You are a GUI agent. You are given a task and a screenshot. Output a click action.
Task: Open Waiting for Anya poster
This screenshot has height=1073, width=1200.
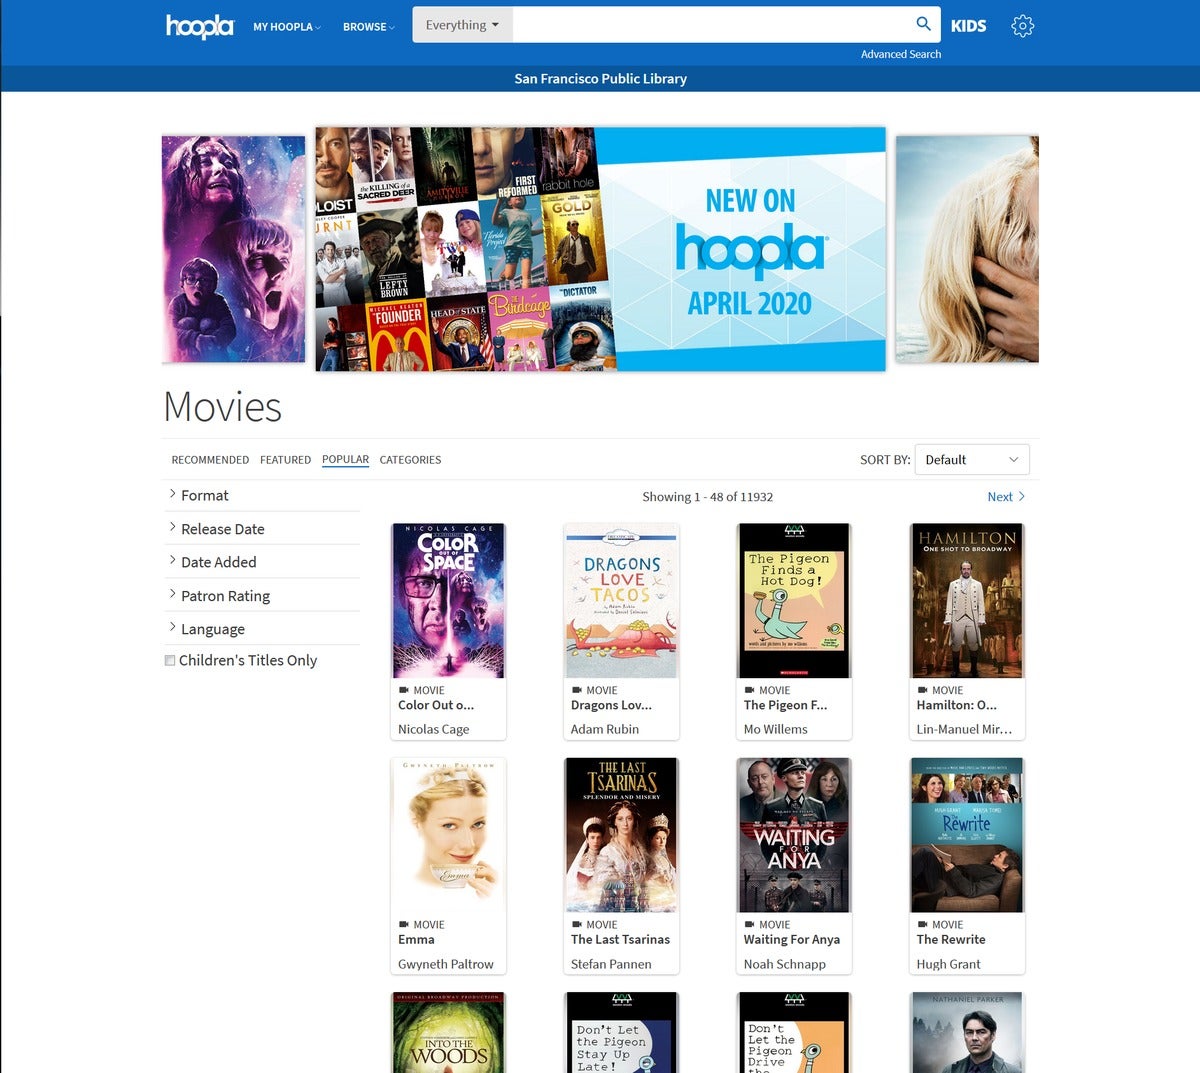[x=794, y=835]
